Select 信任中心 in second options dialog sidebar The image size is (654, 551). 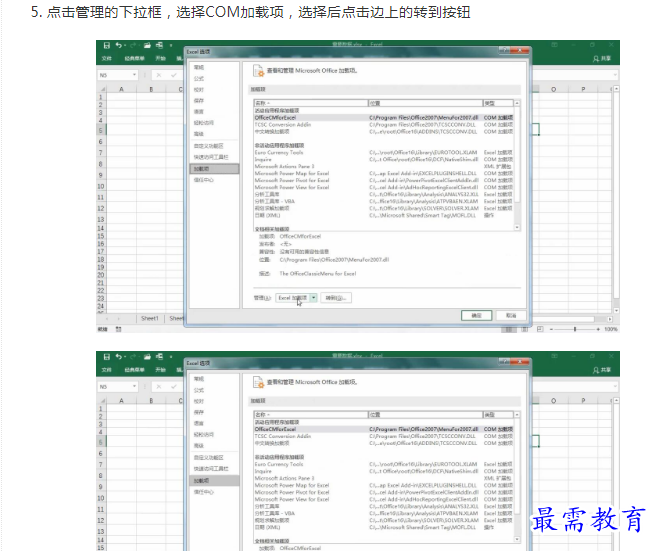tap(204, 492)
